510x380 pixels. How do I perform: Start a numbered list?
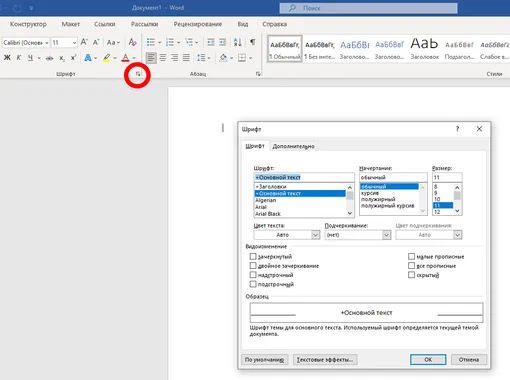170,42
